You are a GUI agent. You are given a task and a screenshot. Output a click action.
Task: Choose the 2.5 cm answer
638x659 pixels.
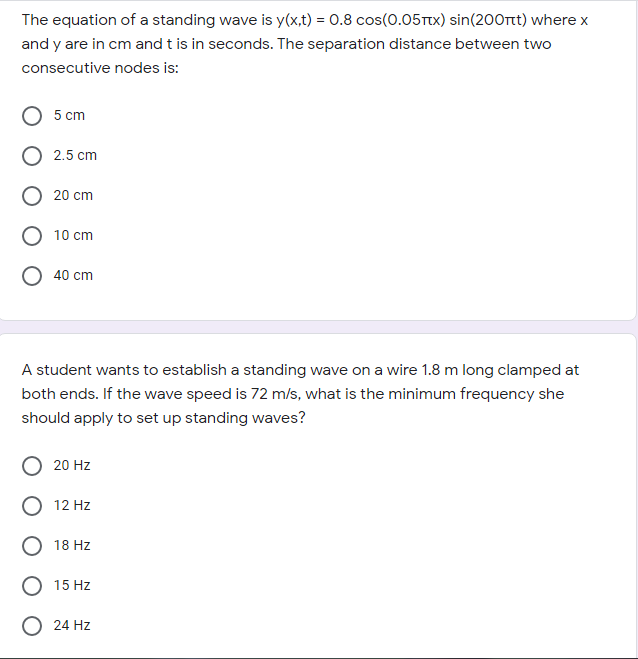pyautogui.click(x=32, y=156)
